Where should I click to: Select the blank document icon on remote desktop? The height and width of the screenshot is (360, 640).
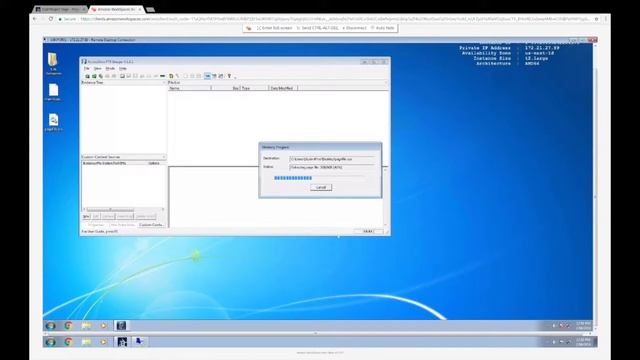53,92
